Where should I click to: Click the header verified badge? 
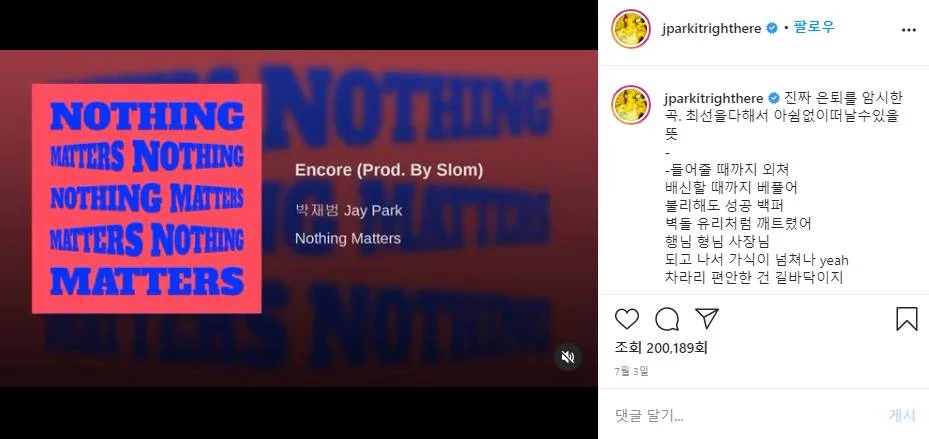[772, 28]
